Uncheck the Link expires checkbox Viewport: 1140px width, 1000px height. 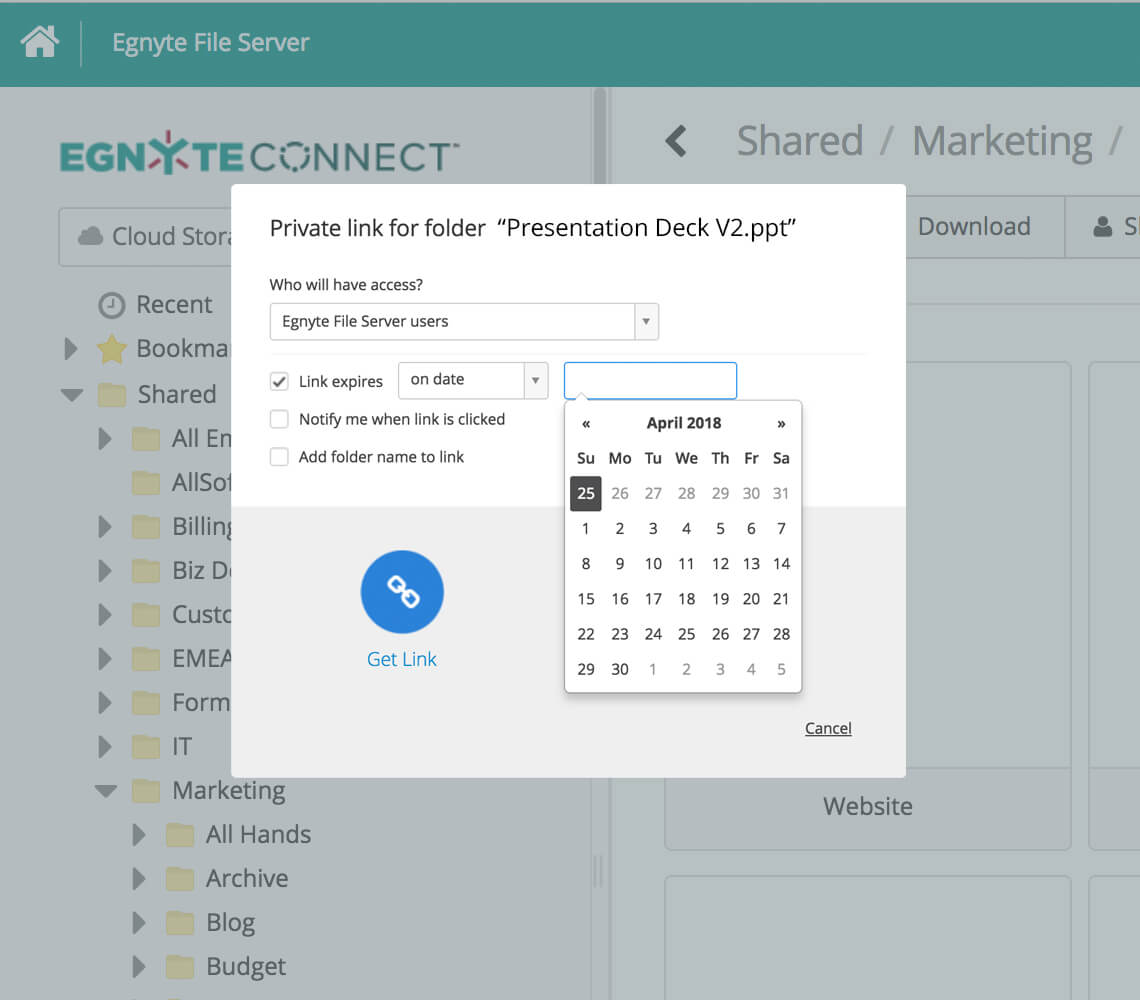pos(280,381)
